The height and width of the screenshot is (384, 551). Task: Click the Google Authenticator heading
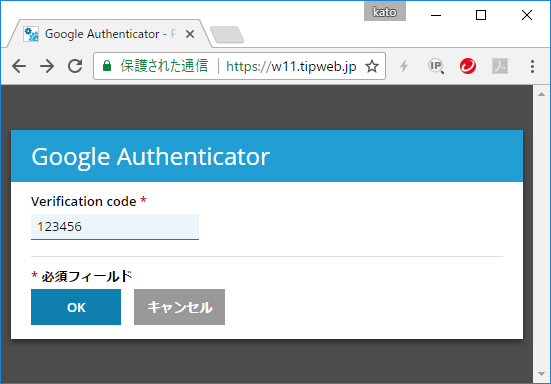tap(151, 156)
